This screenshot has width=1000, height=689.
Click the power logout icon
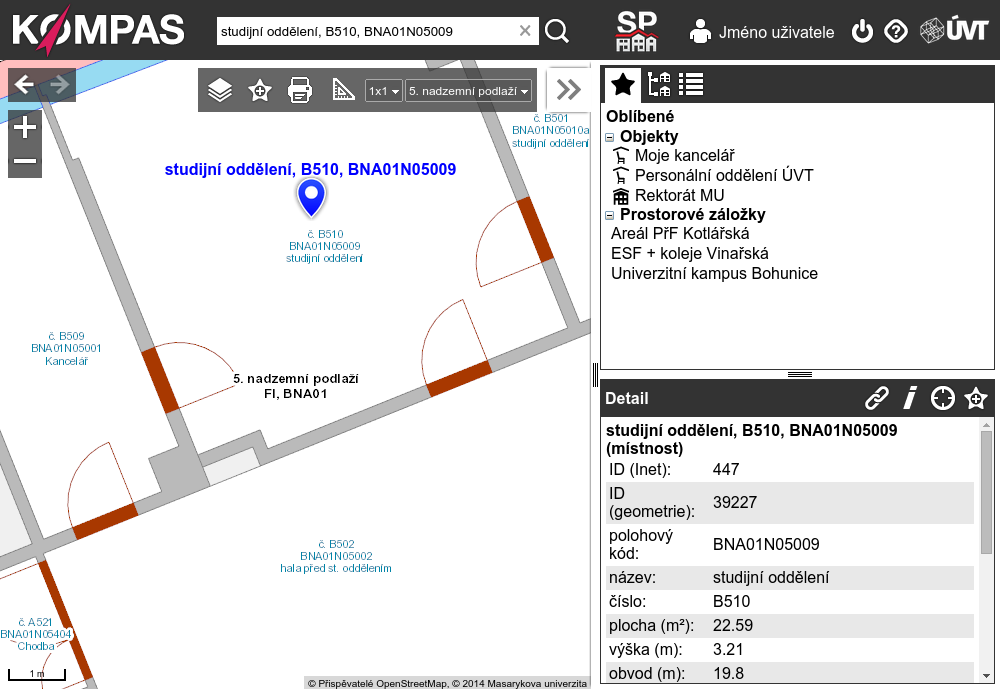tap(862, 31)
